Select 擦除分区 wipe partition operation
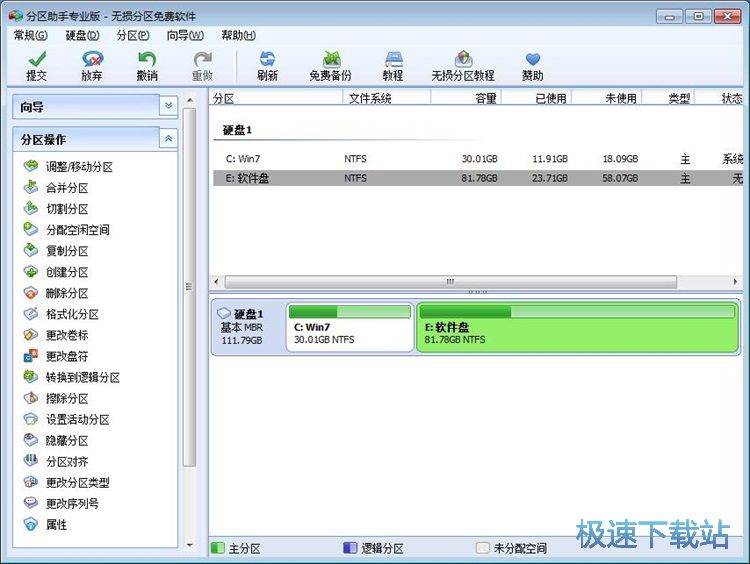The image size is (750, 564). click(x=56, y=398)
